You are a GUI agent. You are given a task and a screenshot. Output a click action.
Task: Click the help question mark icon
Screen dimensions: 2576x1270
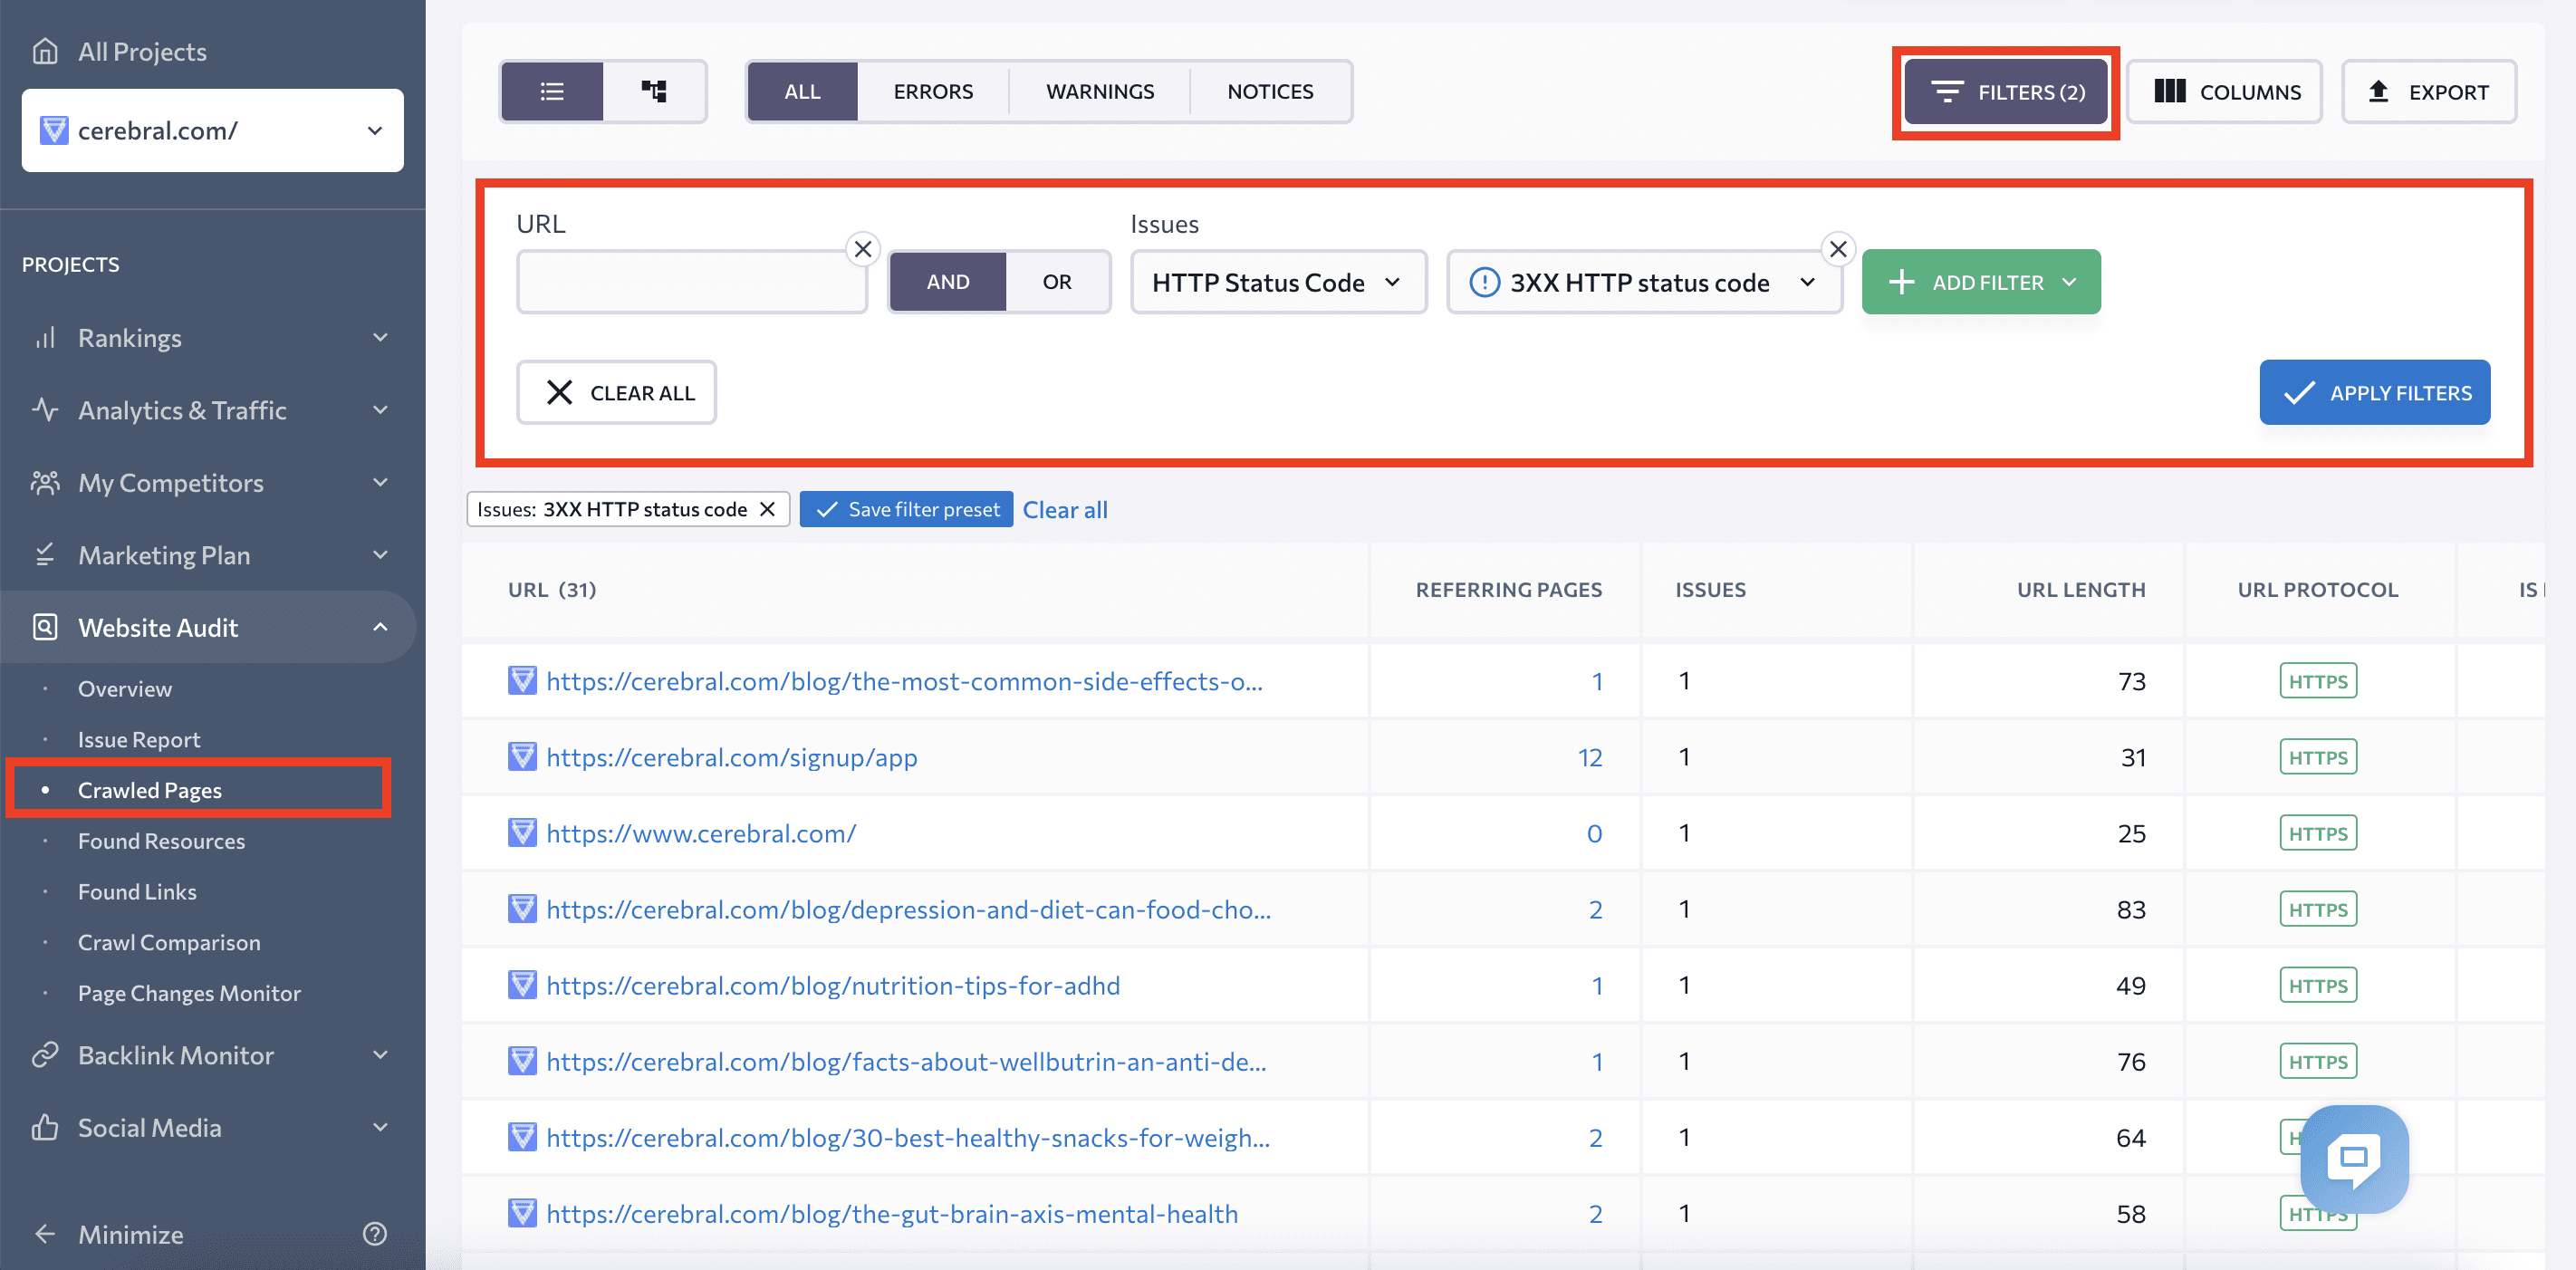[x=375, y=1234]
